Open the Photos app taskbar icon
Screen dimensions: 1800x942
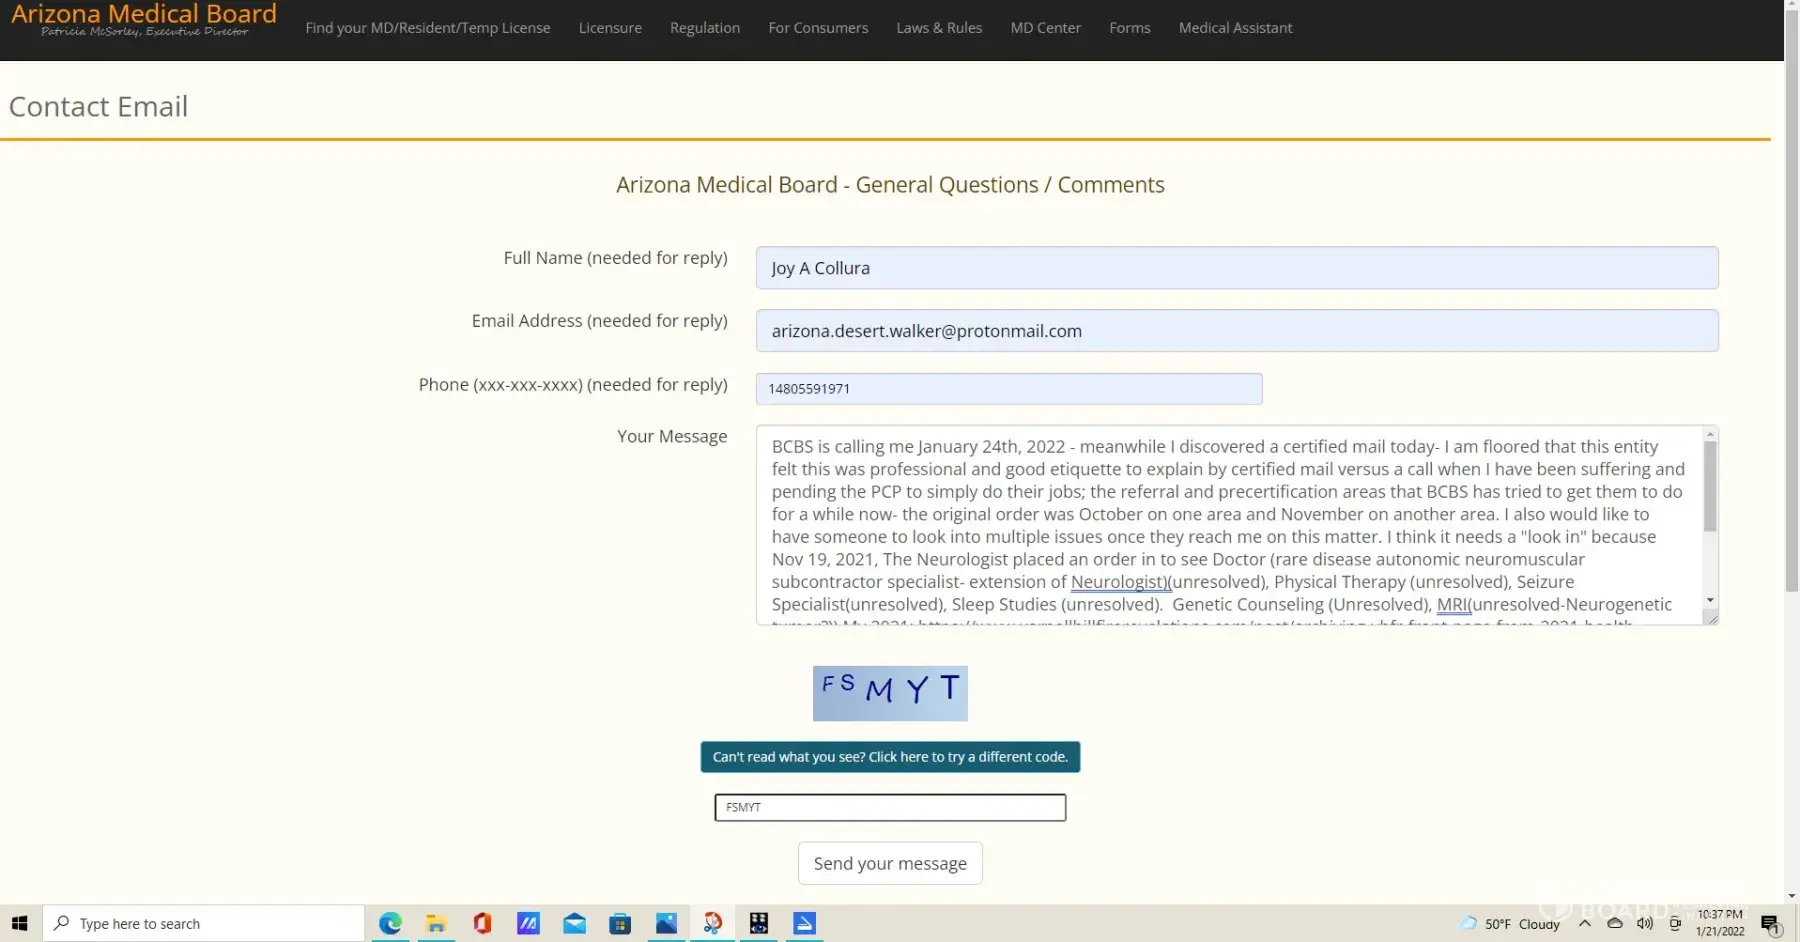[666, 923]
